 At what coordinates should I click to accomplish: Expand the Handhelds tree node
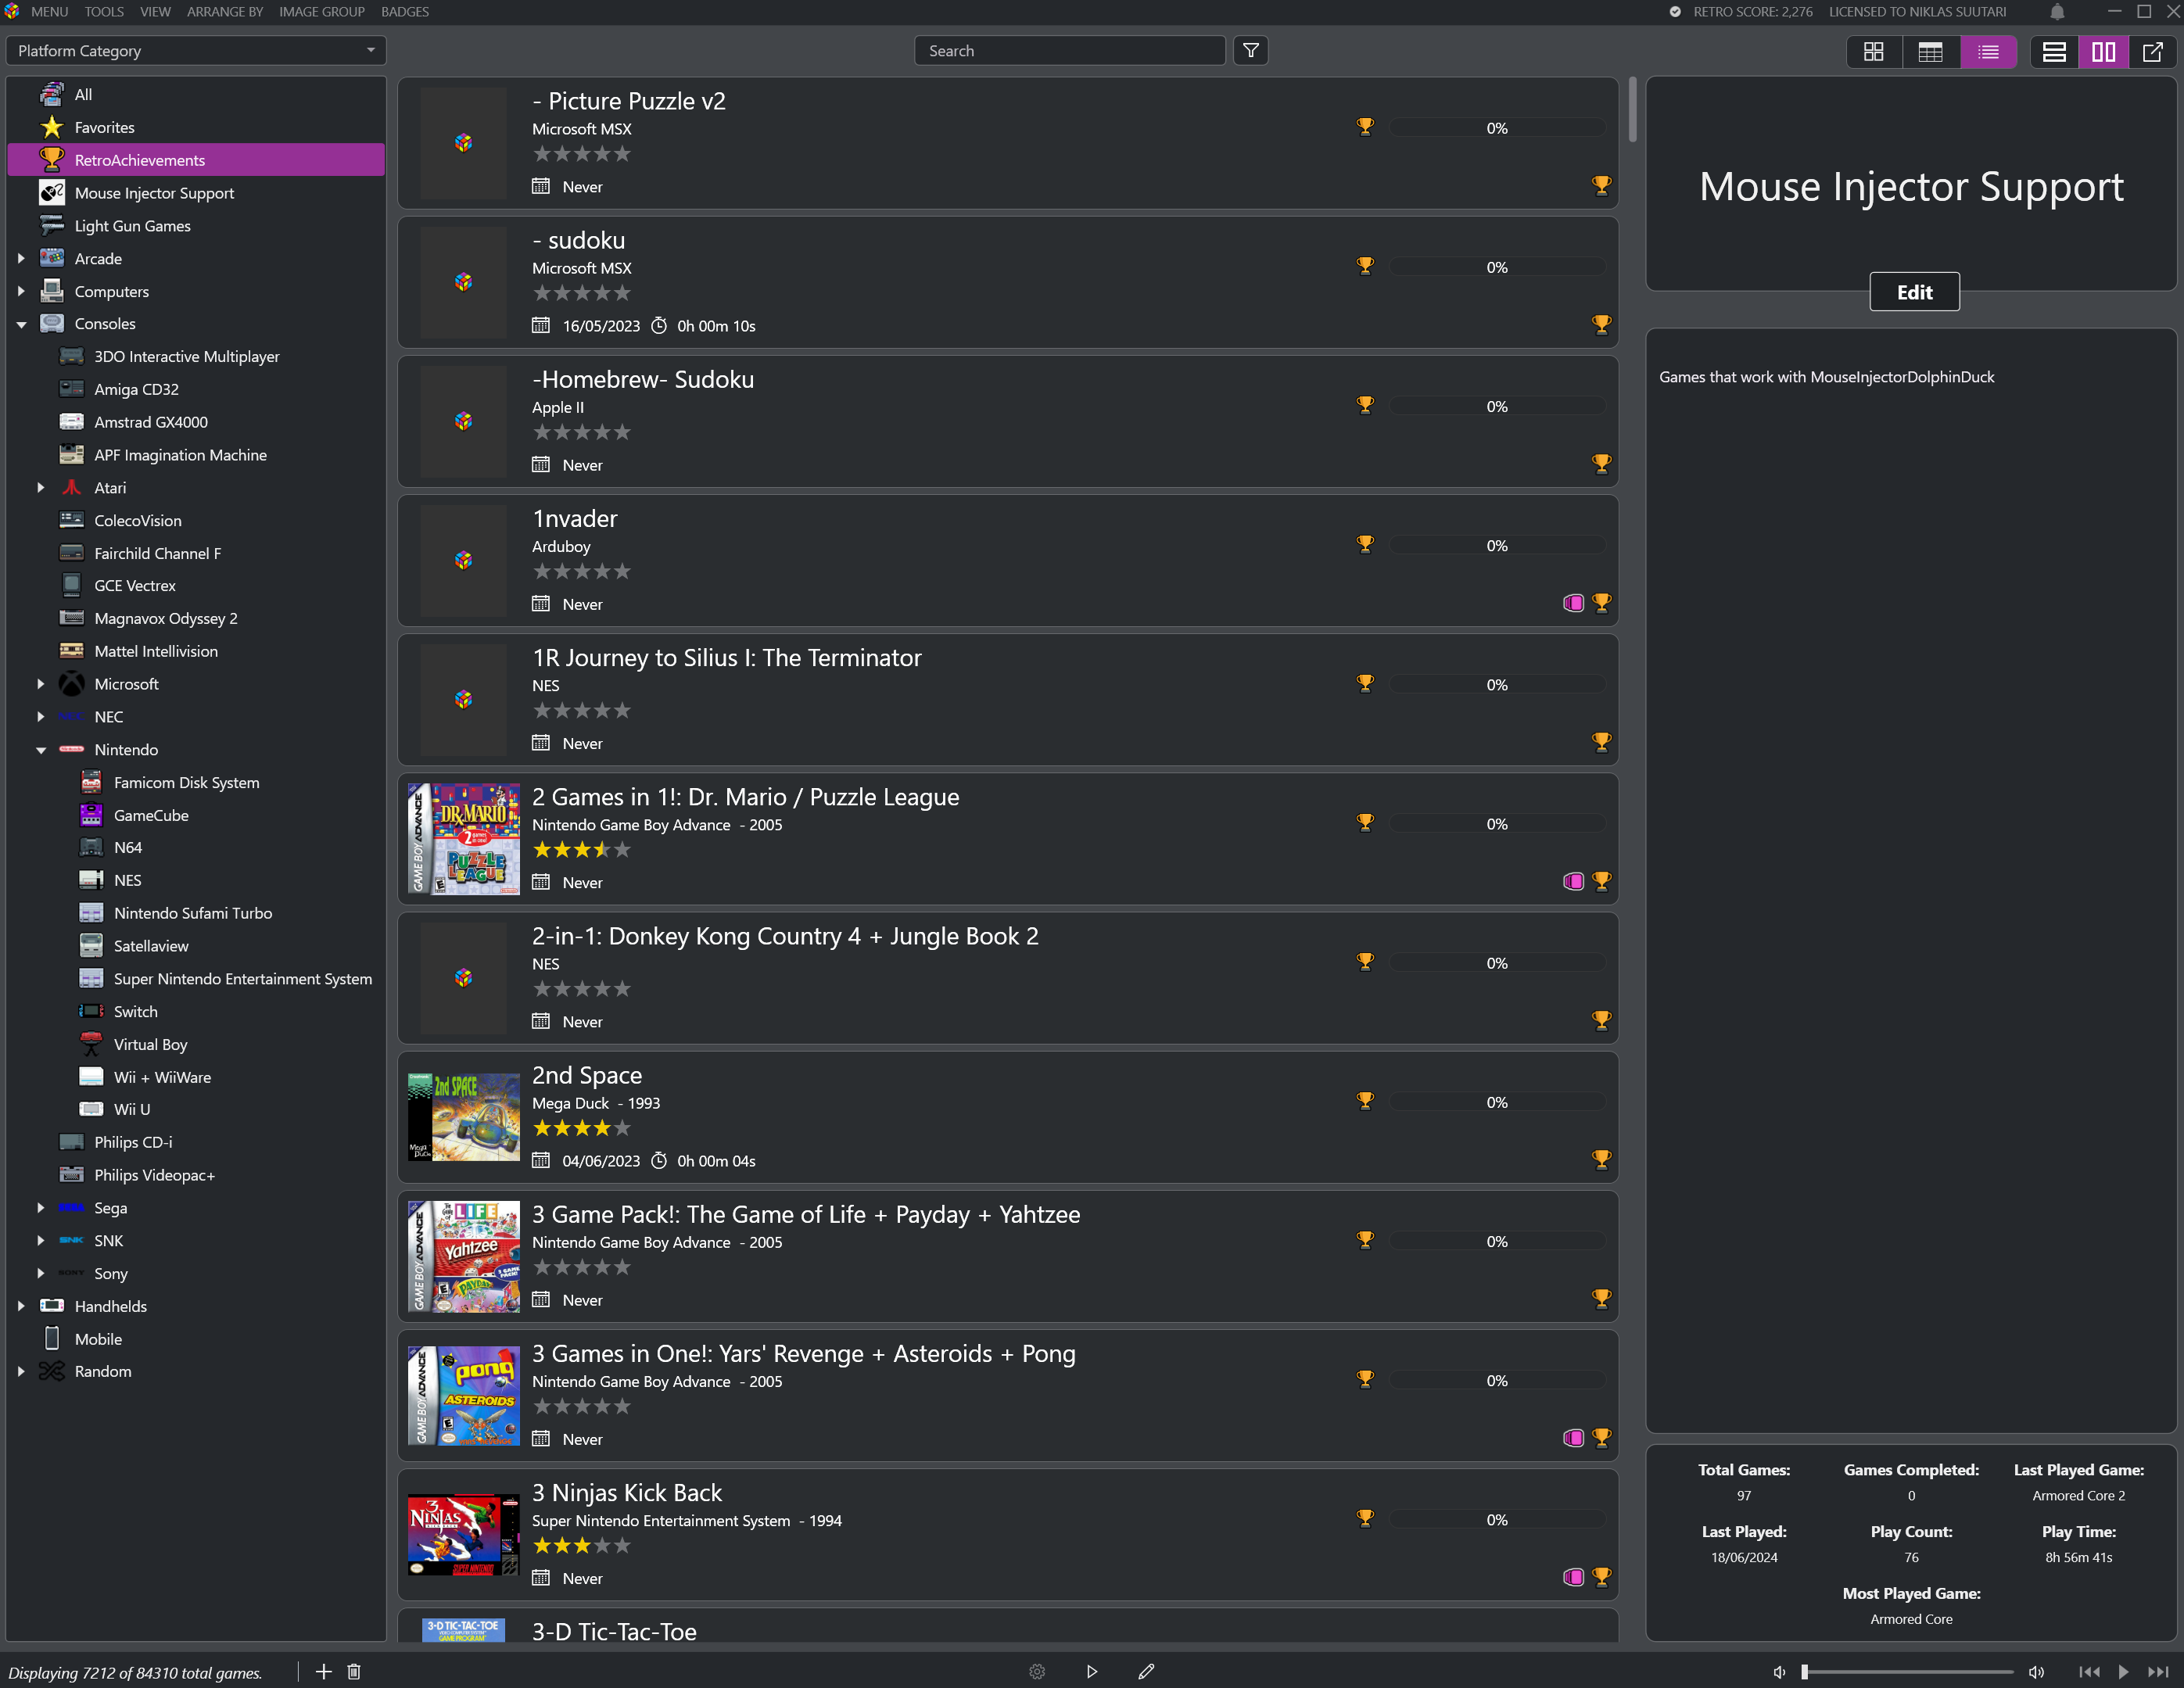coord(21,1306)
